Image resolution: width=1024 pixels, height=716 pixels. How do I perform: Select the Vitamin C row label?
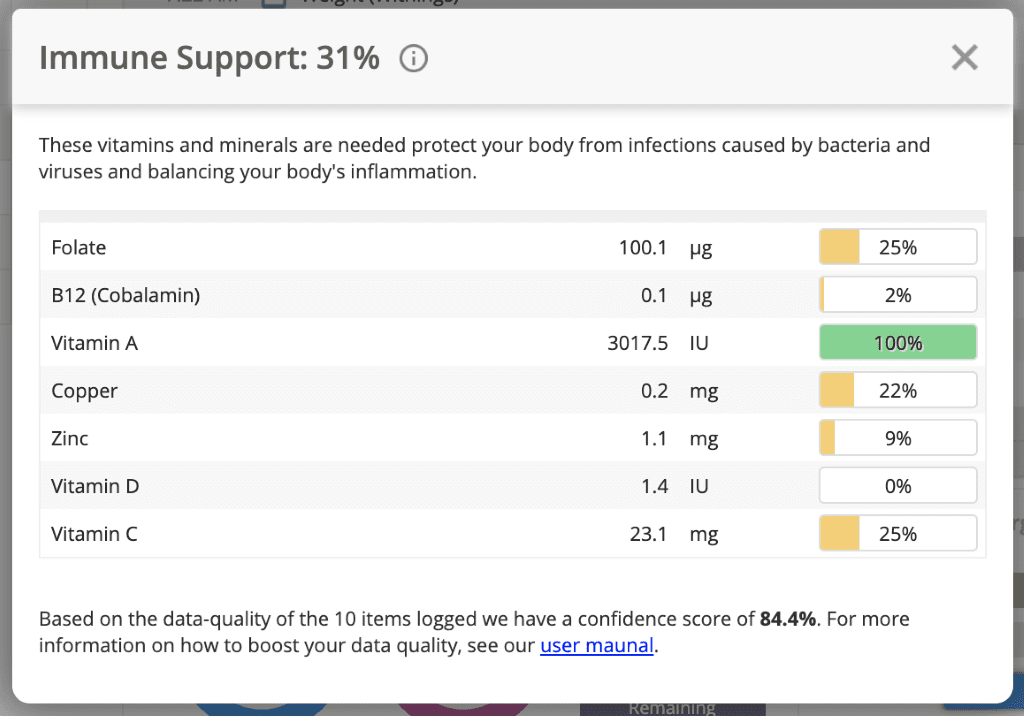point(94,534)
